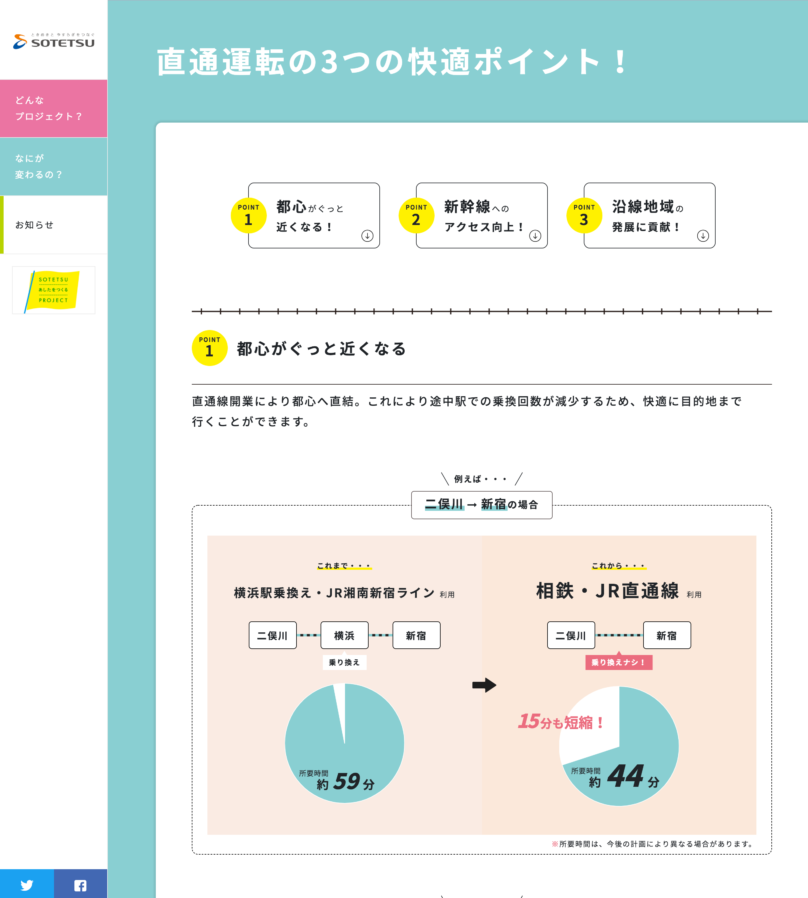Click the 例えば・・・ caption

click(x=481, y=479)
